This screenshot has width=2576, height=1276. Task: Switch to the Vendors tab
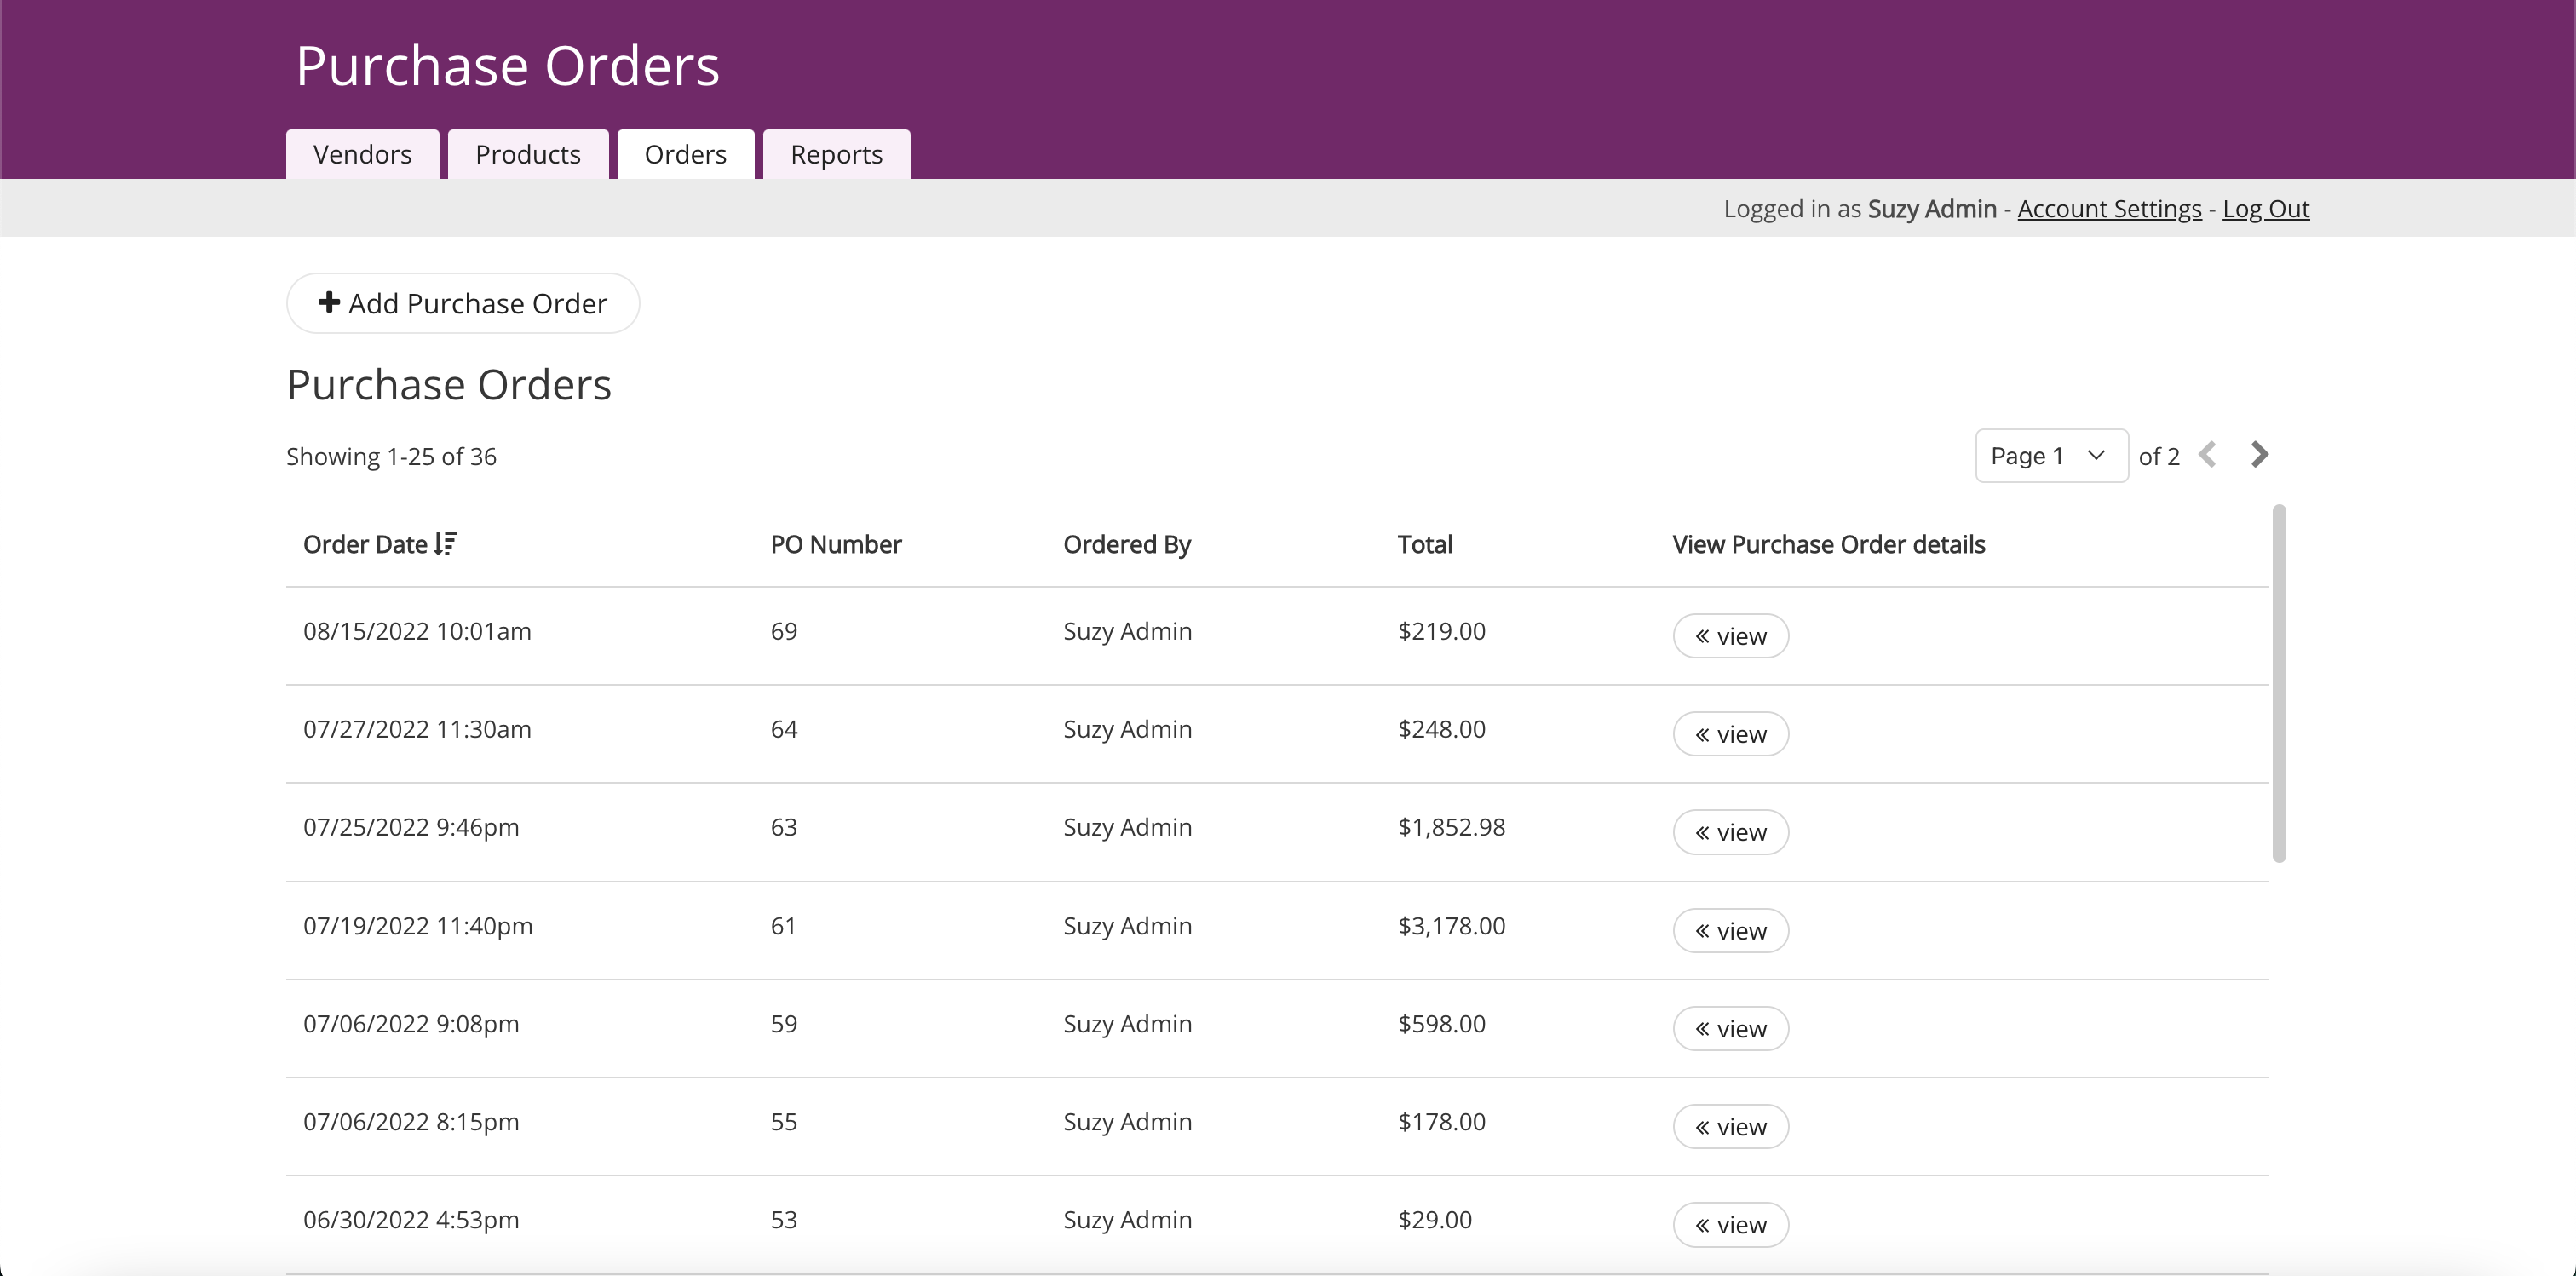362,155
